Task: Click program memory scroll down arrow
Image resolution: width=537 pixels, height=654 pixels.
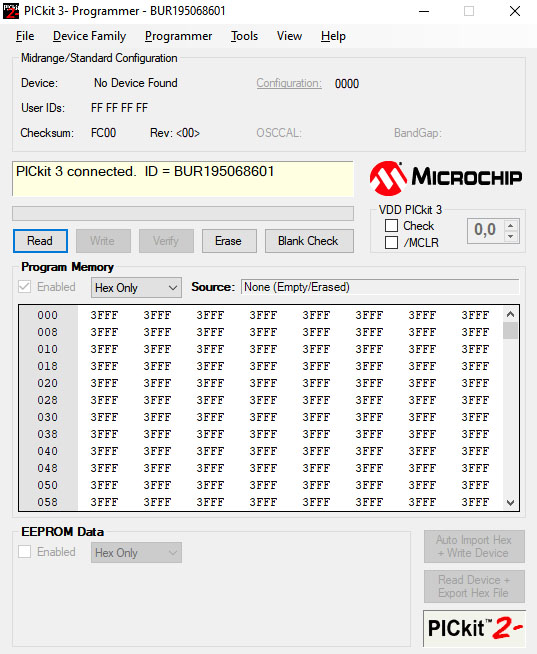Action: pos(510,503)
